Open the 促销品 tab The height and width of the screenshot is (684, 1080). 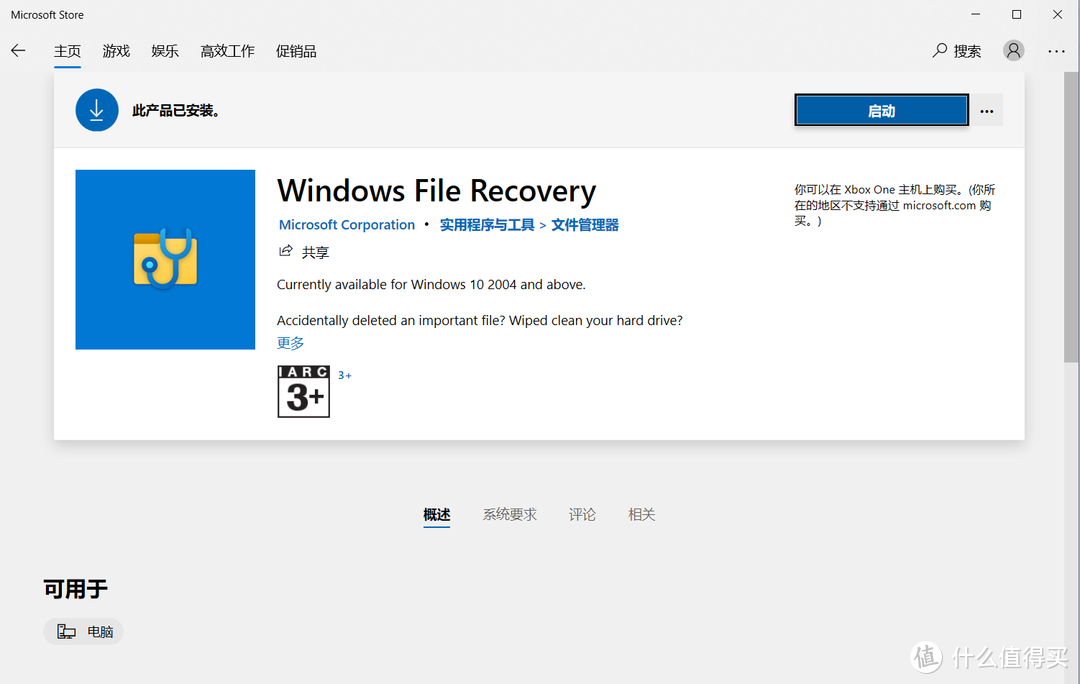(296, 51)
